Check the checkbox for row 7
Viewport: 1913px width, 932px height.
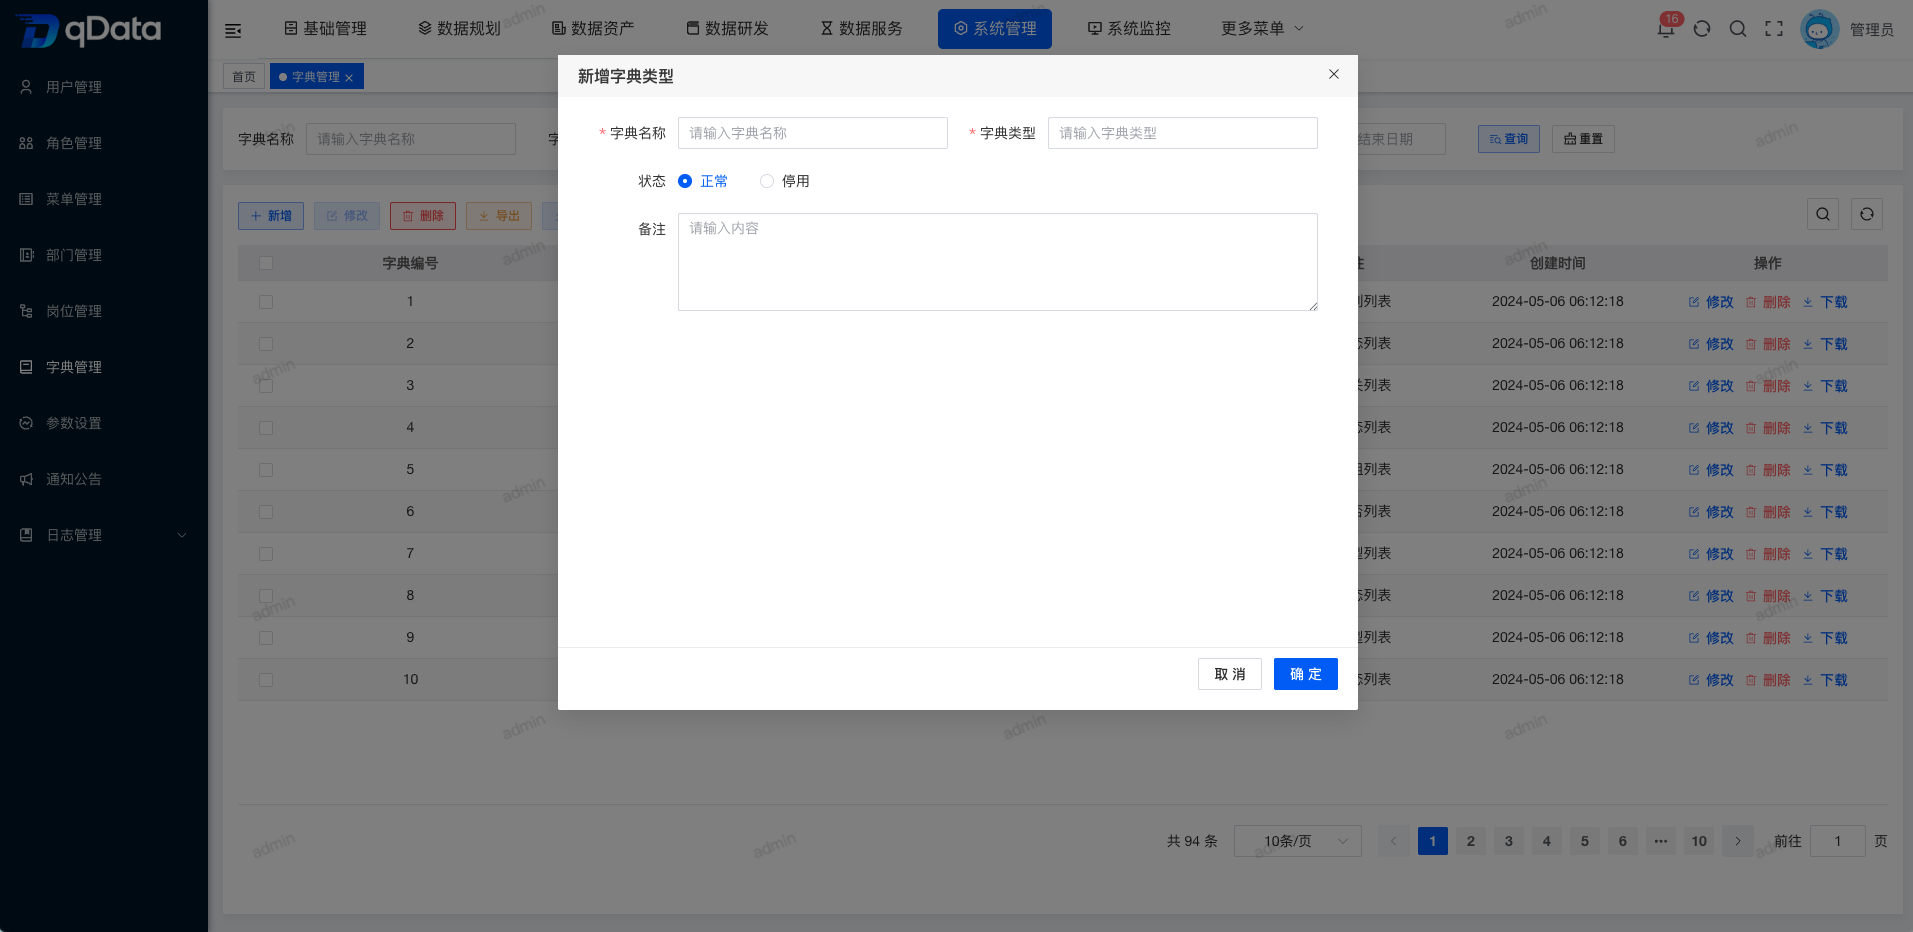click(266, 554)
